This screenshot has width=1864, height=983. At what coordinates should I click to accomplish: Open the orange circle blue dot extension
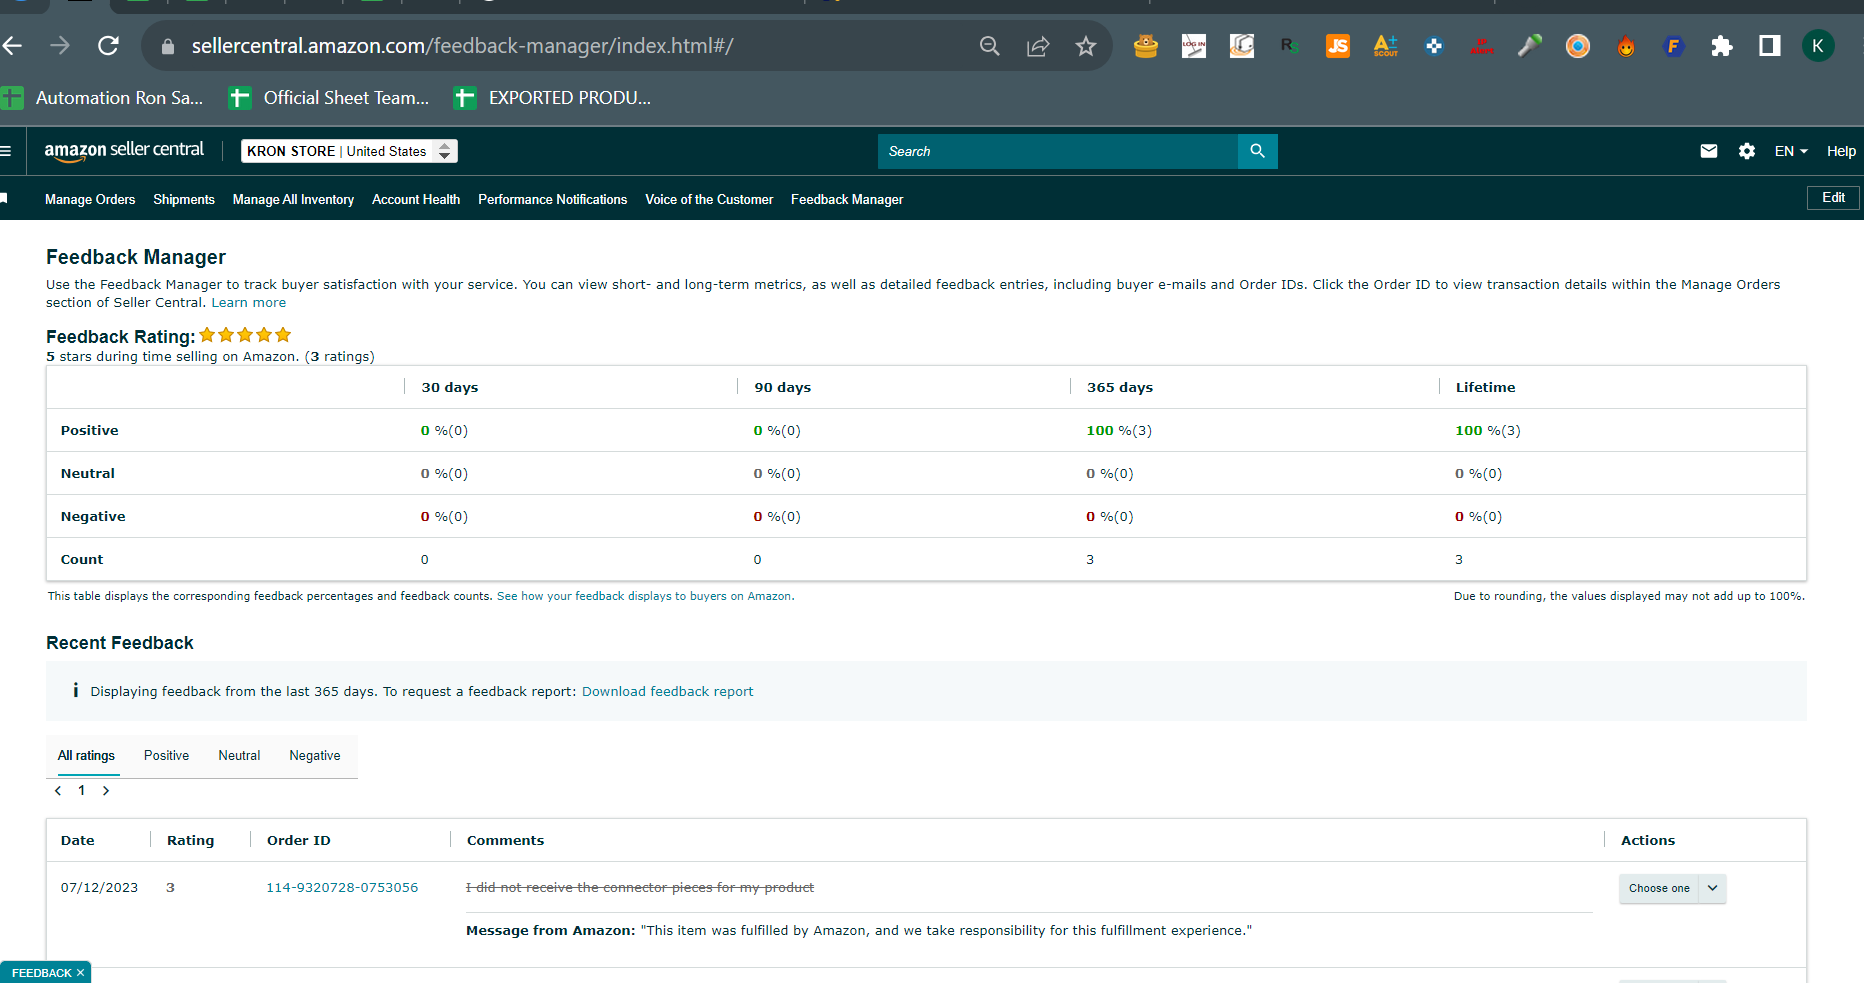coord(1578,46)
